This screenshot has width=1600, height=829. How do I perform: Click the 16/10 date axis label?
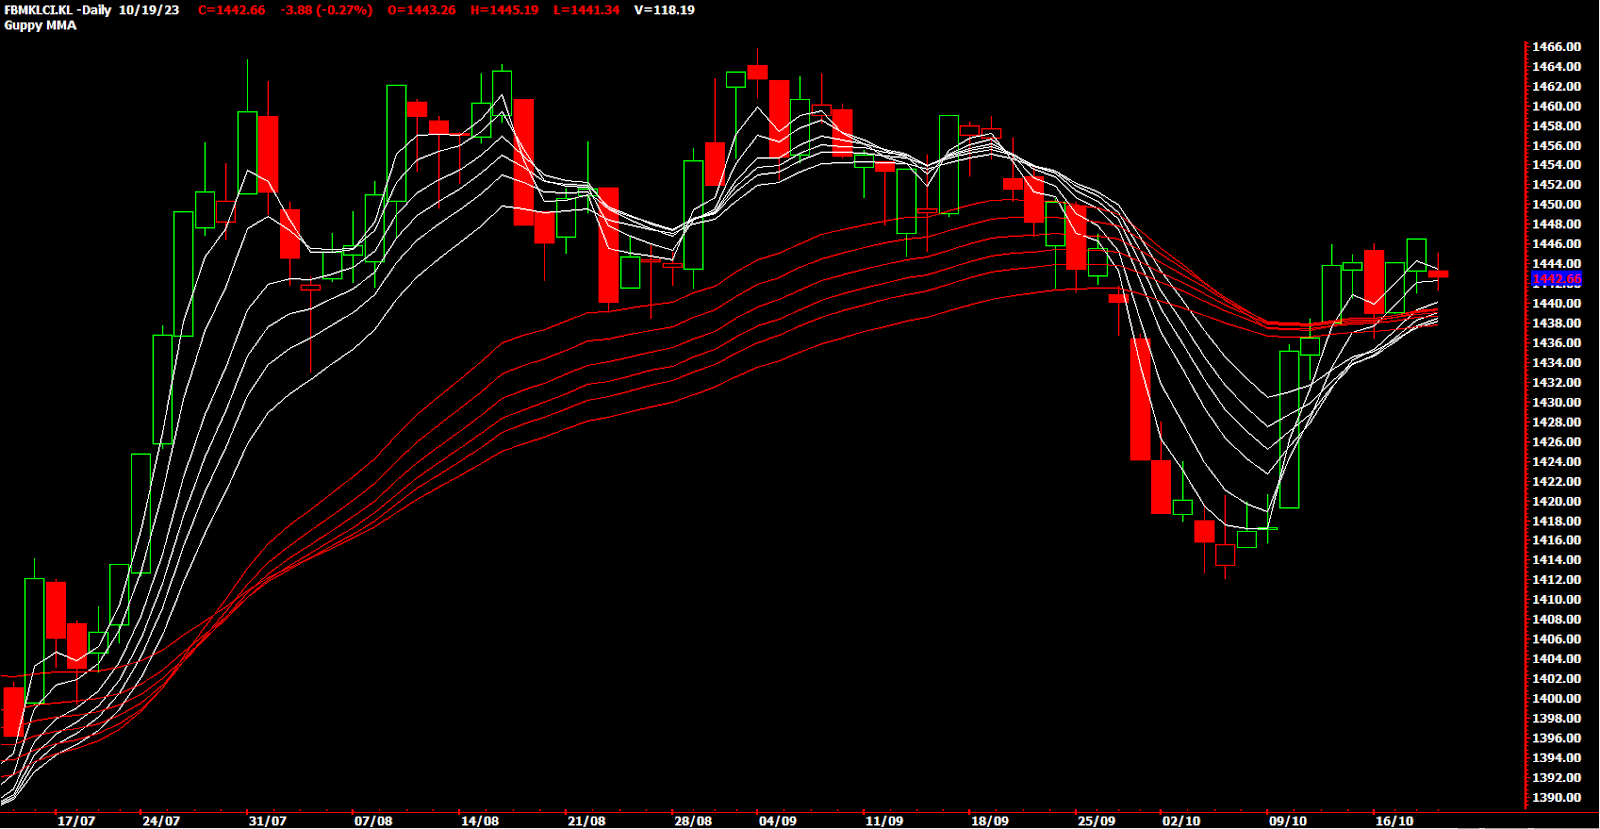pos(1394,821)
